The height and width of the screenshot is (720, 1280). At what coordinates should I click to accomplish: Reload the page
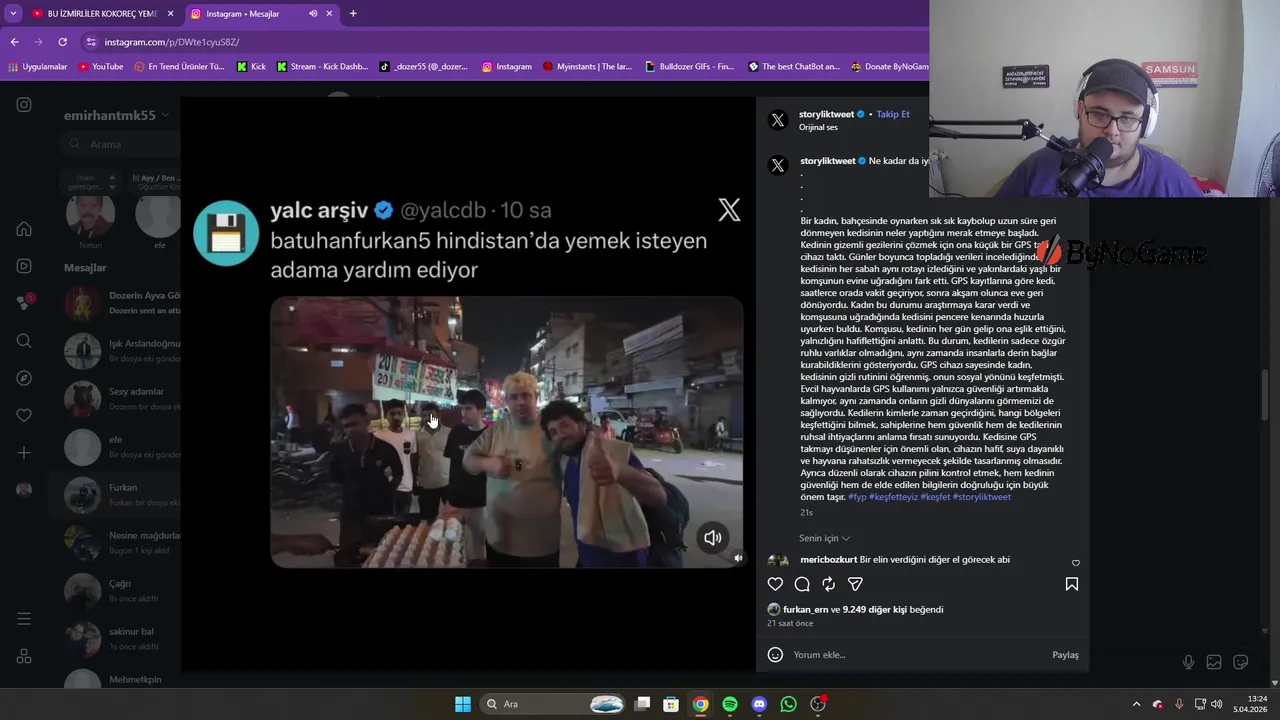(62, 42)
